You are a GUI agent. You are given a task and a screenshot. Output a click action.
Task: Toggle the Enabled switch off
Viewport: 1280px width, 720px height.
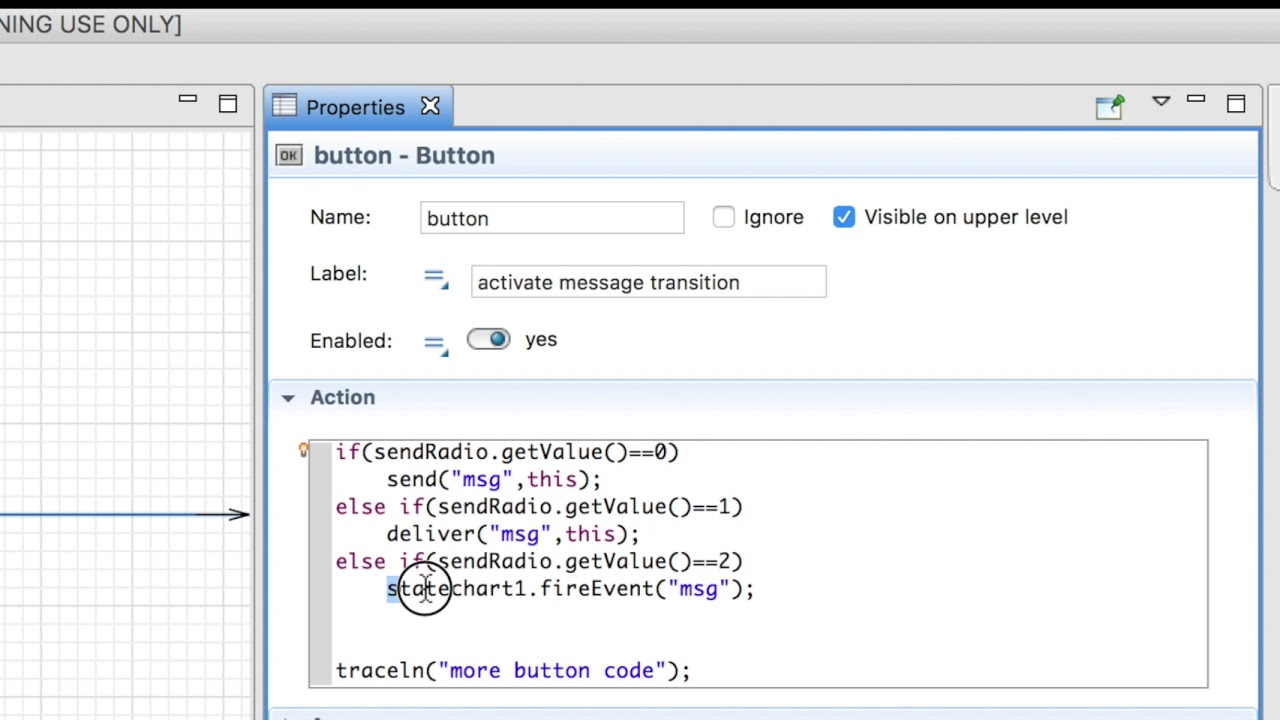pyautogui.click(x=488, y=340)
